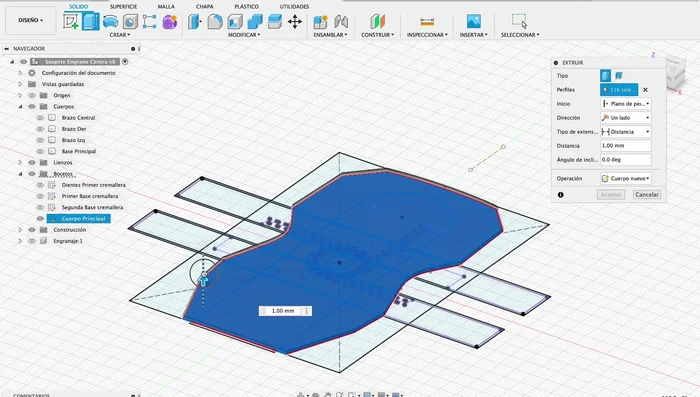Toggle visibility of Base Principal body
700x397 pixels.
tap(40, 151)
